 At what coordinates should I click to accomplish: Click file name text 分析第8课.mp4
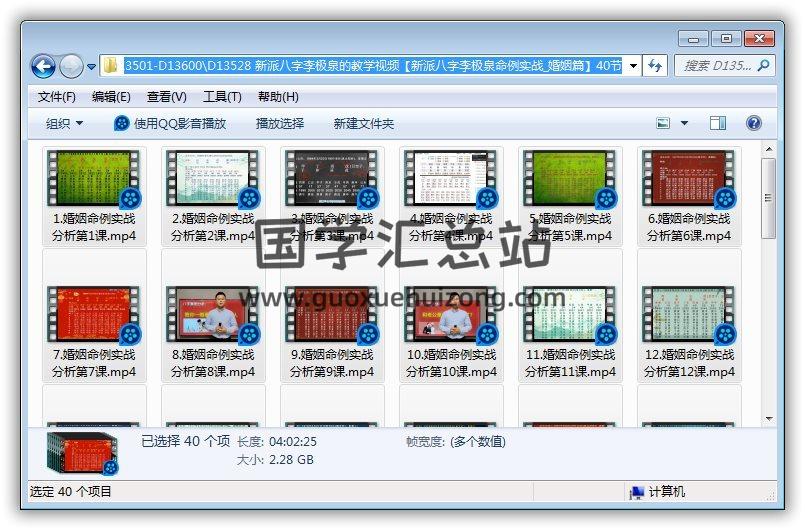point(213,372)
